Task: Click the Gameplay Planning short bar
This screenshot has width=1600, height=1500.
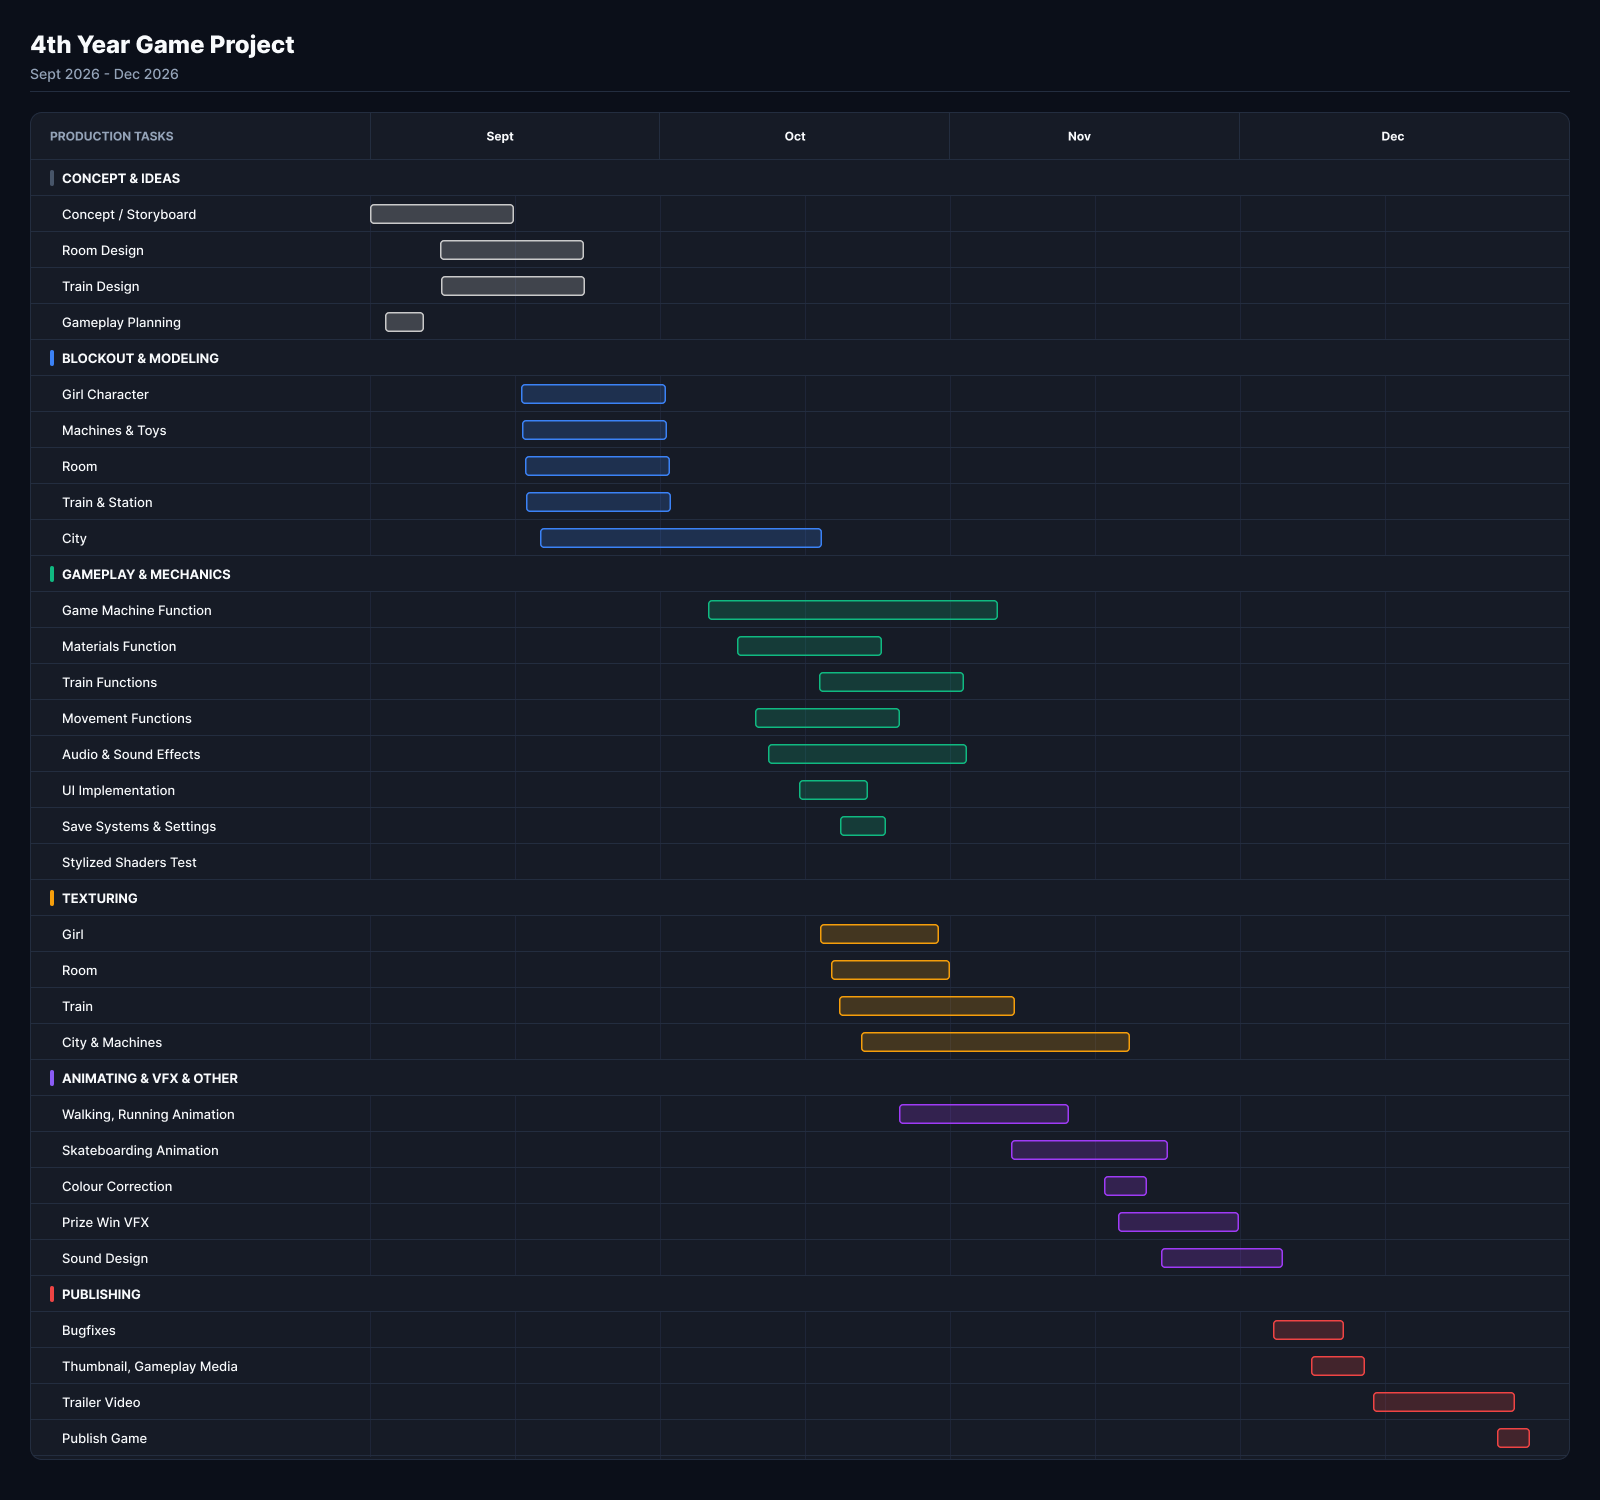Action: pyautogui.click(x=404, y=322)
